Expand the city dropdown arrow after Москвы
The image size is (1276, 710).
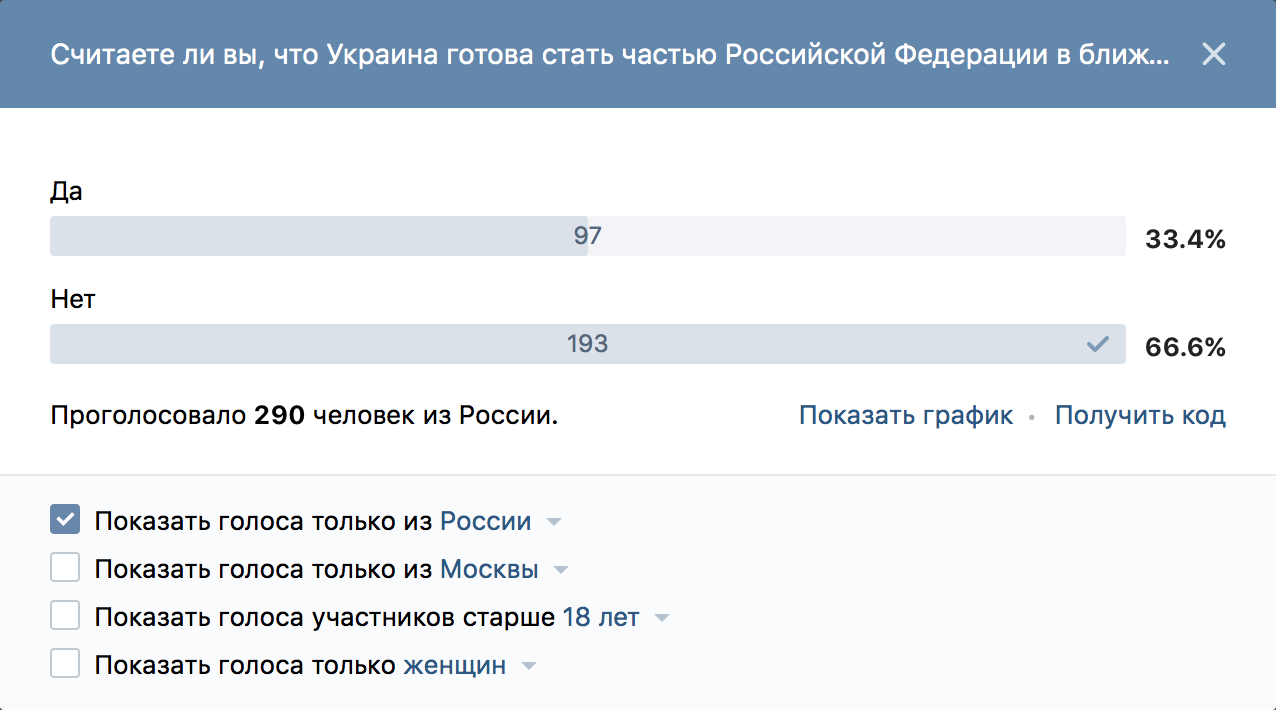tap(561, 571)
